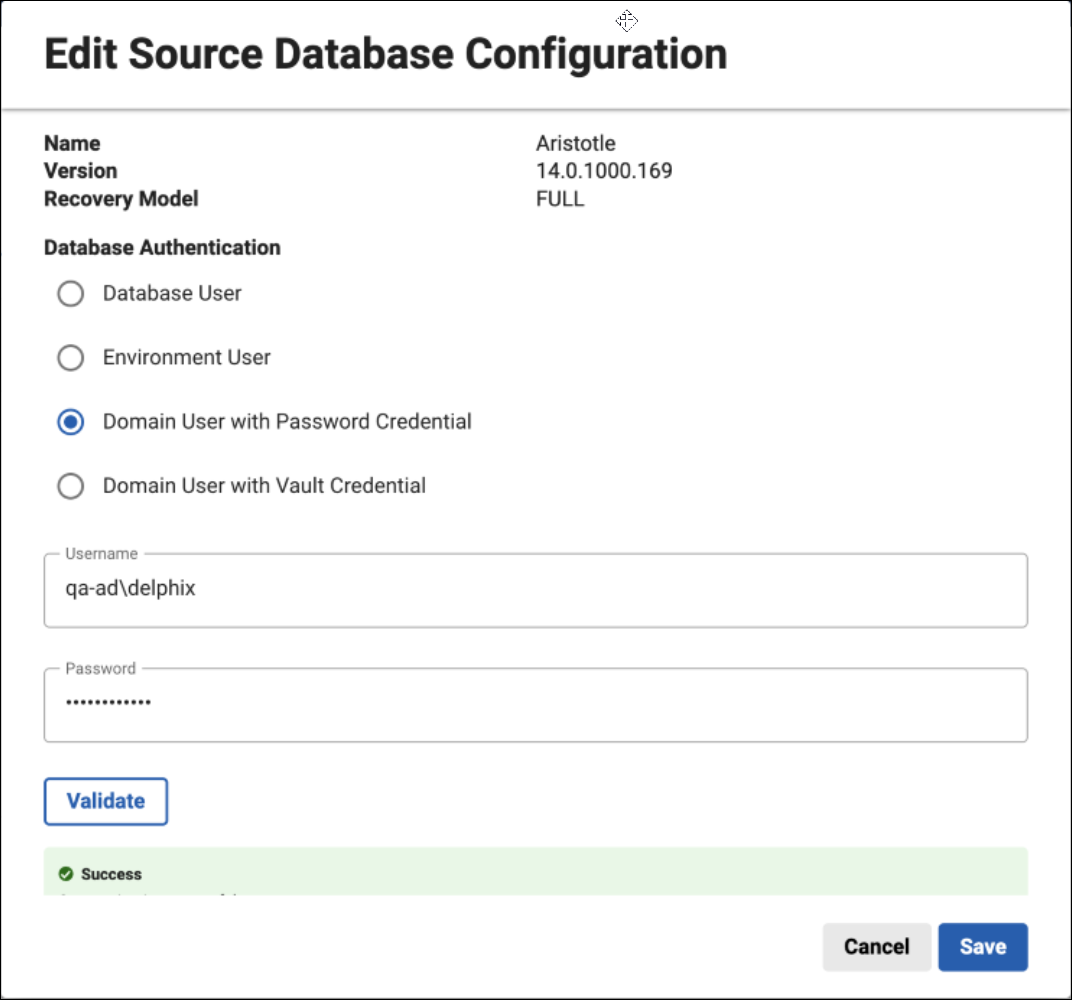Click the Database Authentication heading
This screenshot has height=1000, width=1072.
[162, 247]
